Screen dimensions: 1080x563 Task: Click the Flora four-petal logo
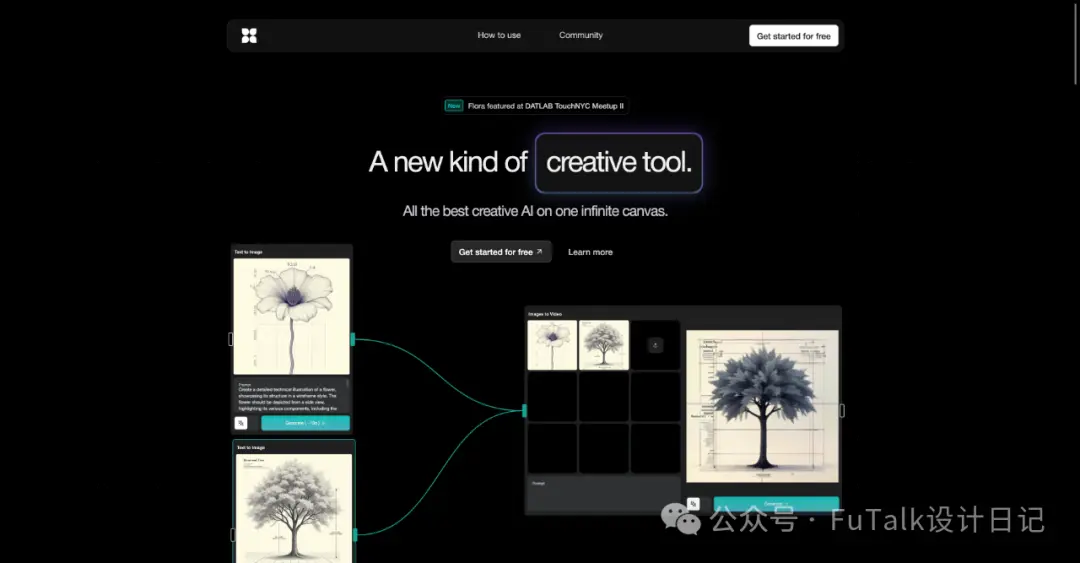click(249, 36)
